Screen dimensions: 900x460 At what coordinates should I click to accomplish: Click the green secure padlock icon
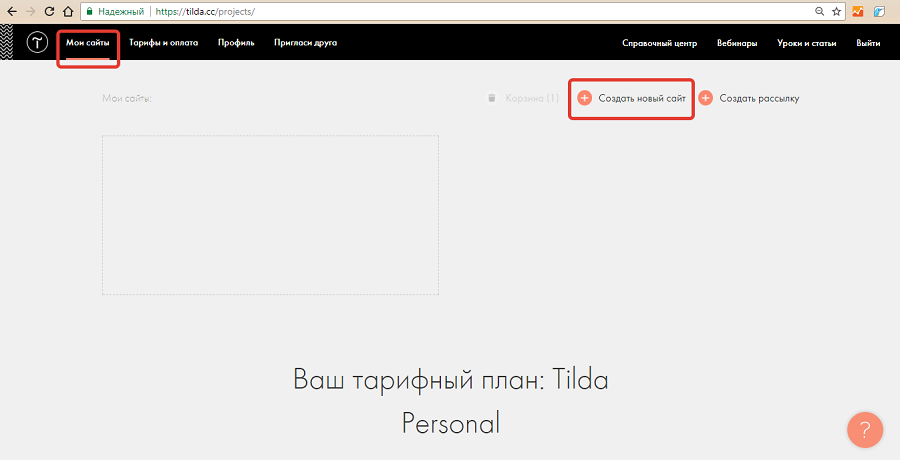(x=89, y=11)
